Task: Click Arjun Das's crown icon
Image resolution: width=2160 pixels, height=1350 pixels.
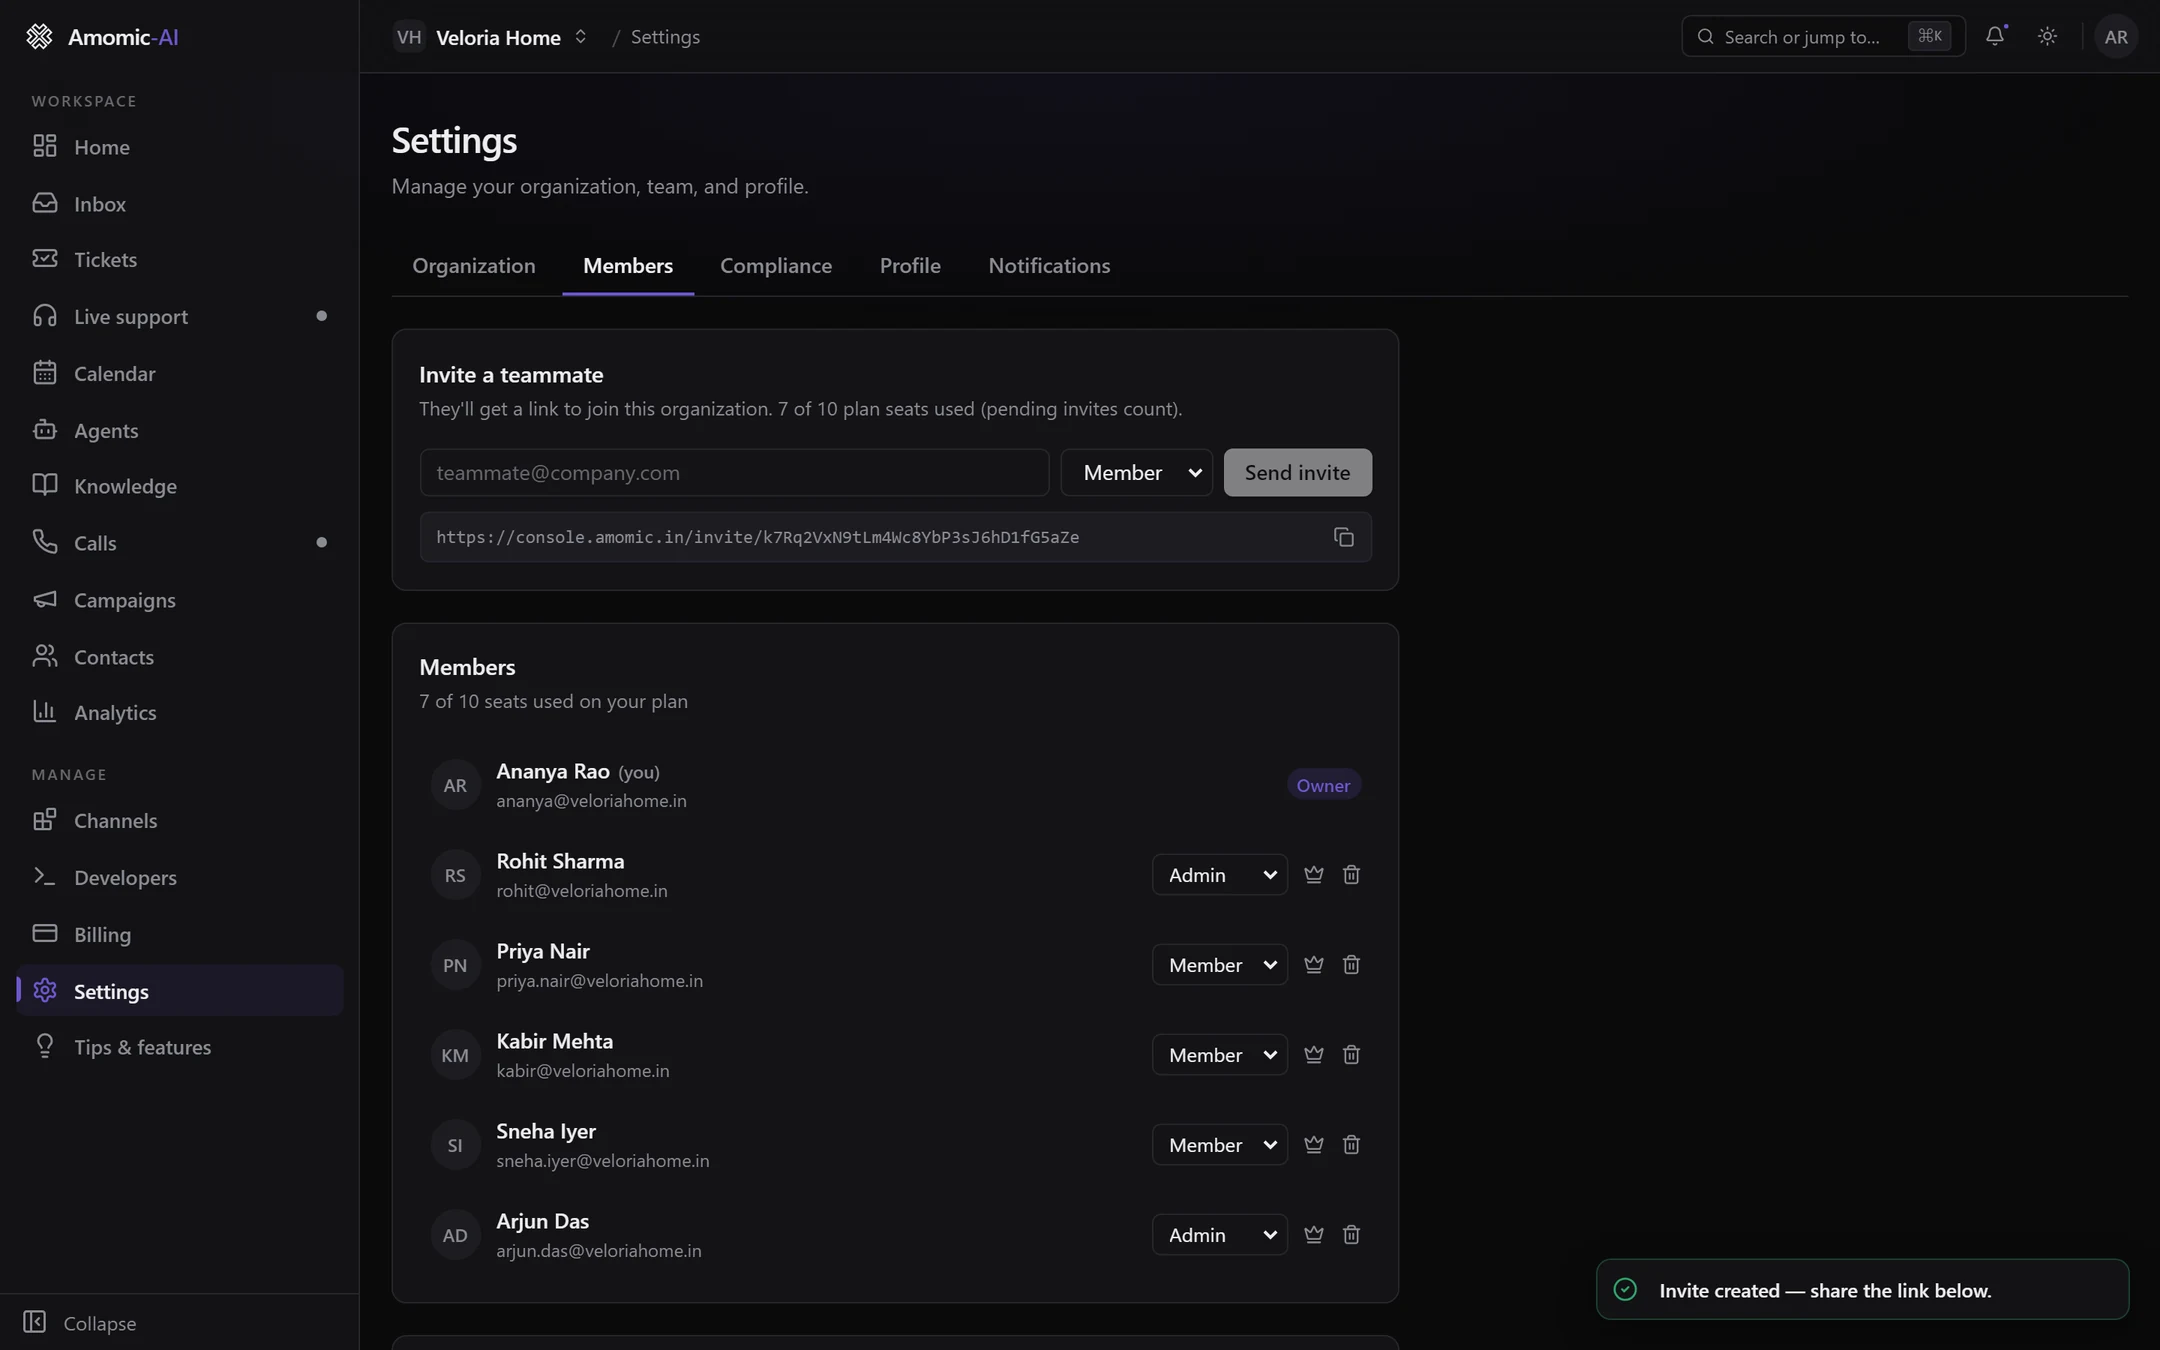Action: tap(1313, 1235)
